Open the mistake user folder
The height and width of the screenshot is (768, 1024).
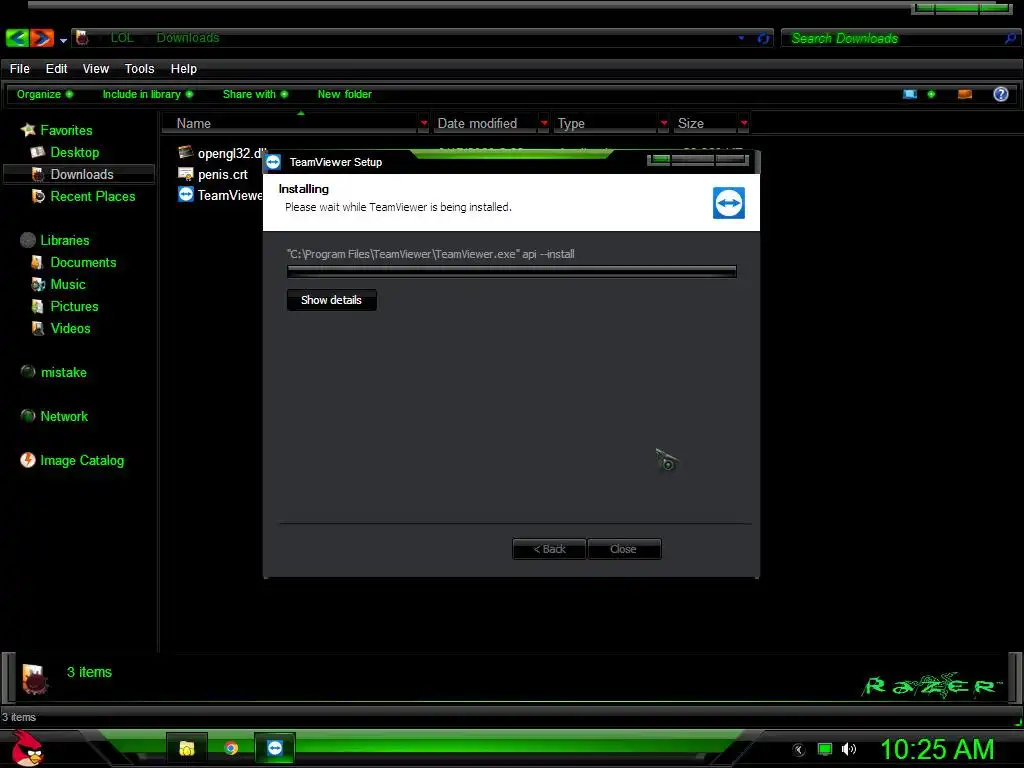(54, 372)
